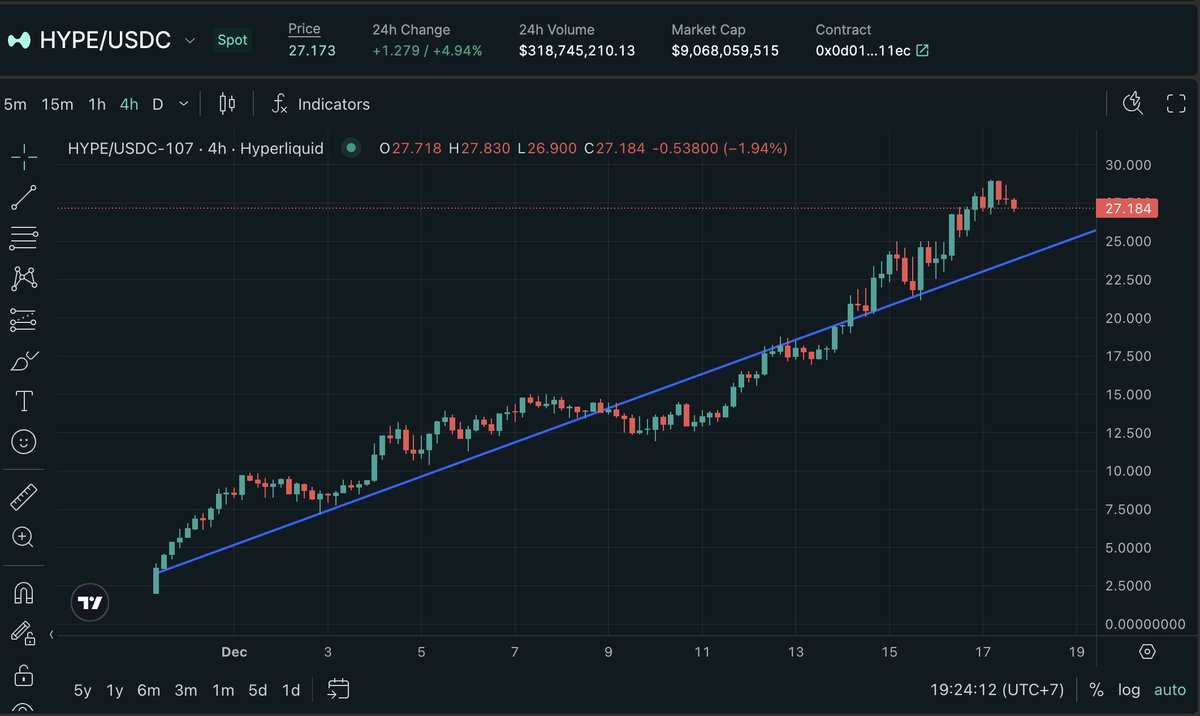Open the timezone menu UTC+7
Image resolution: width=1200 pixels, height=716 pixels.
click(x=995, y=689)
